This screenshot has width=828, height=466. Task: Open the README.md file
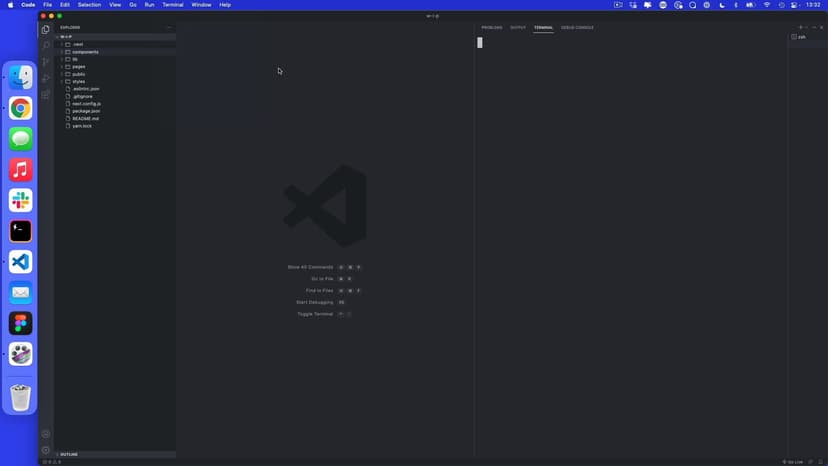[x=85, y=118]
